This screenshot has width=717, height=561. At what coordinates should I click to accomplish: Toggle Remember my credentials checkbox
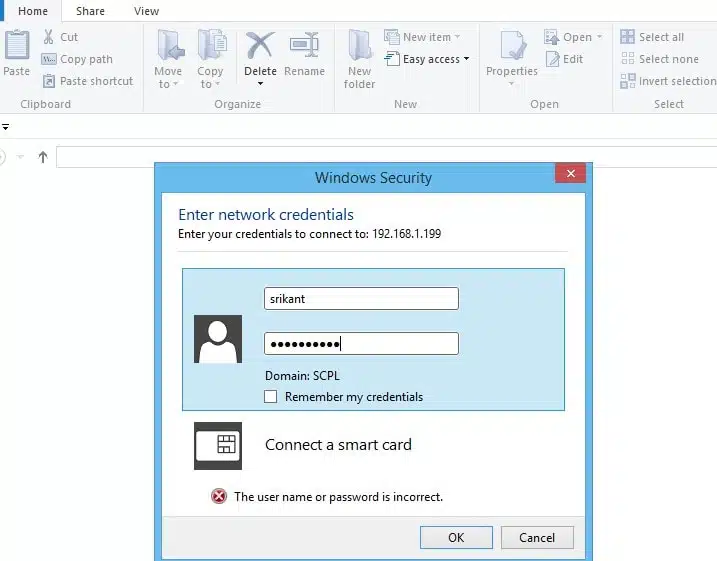coord(270,396)
